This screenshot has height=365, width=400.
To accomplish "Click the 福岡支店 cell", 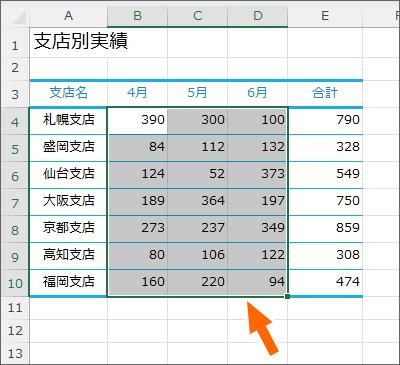I will tap(69, 283).
